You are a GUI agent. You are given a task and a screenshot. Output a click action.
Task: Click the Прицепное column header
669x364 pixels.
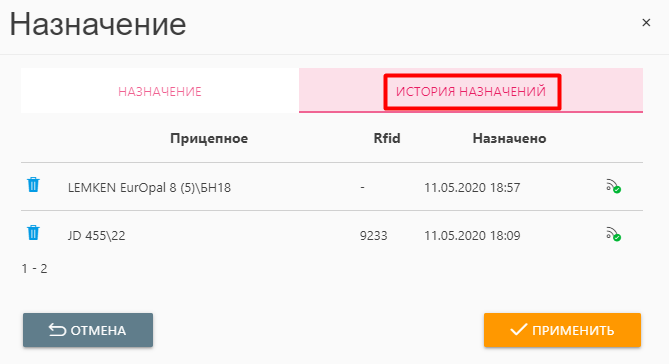pos(209,138)
